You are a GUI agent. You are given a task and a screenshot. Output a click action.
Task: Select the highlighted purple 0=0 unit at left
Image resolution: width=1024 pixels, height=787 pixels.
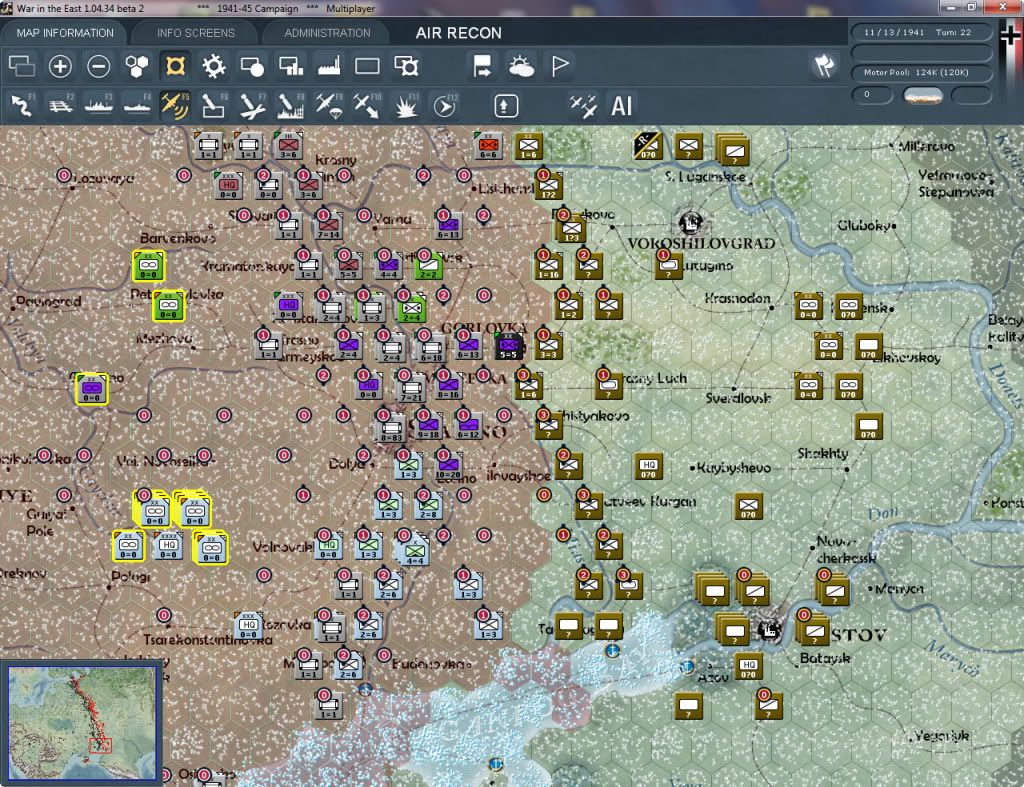coord(91,389)
